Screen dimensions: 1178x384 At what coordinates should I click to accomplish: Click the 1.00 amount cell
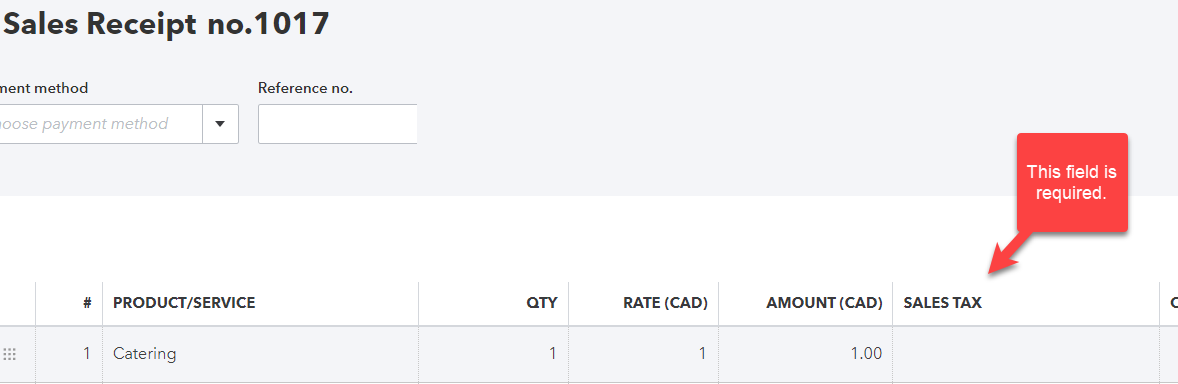point(805,354)
